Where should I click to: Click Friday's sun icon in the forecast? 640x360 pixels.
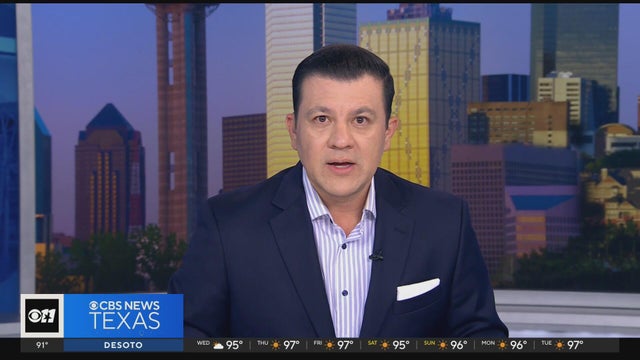pyautogui.click(x=329, y=345)
